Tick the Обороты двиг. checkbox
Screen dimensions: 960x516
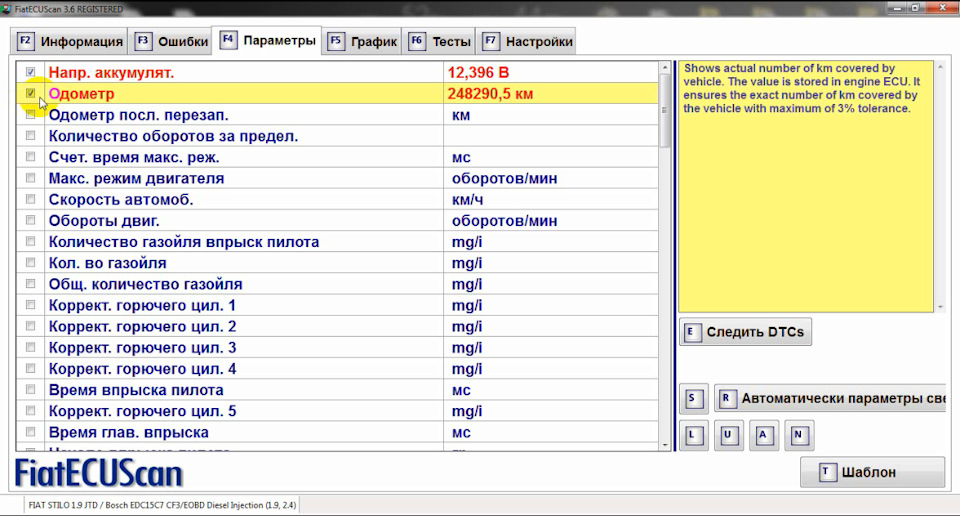(31, 220)
